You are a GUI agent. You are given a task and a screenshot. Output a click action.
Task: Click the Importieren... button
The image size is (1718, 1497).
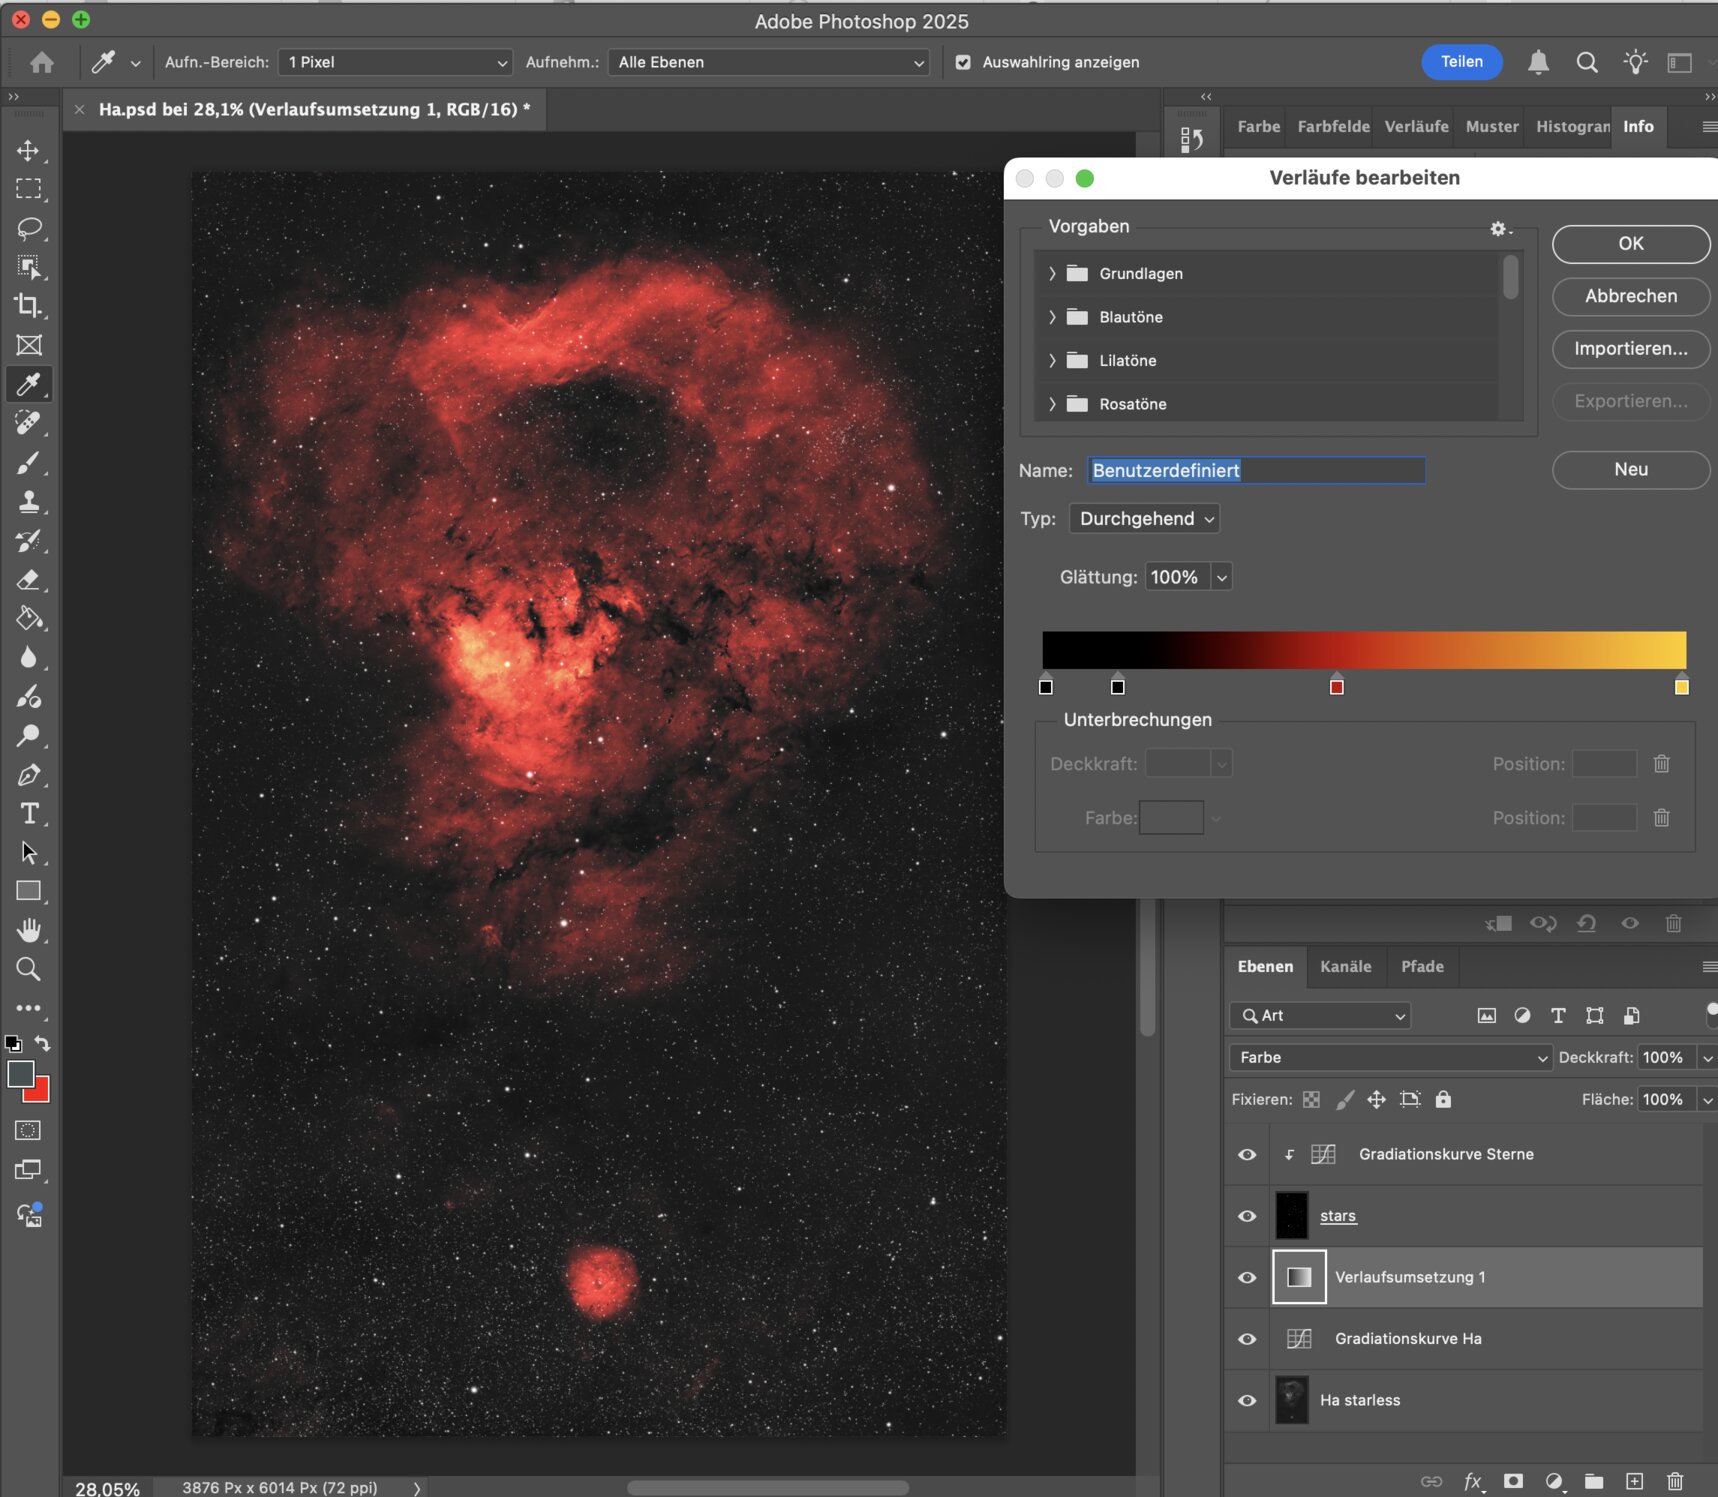[1631, 349]
